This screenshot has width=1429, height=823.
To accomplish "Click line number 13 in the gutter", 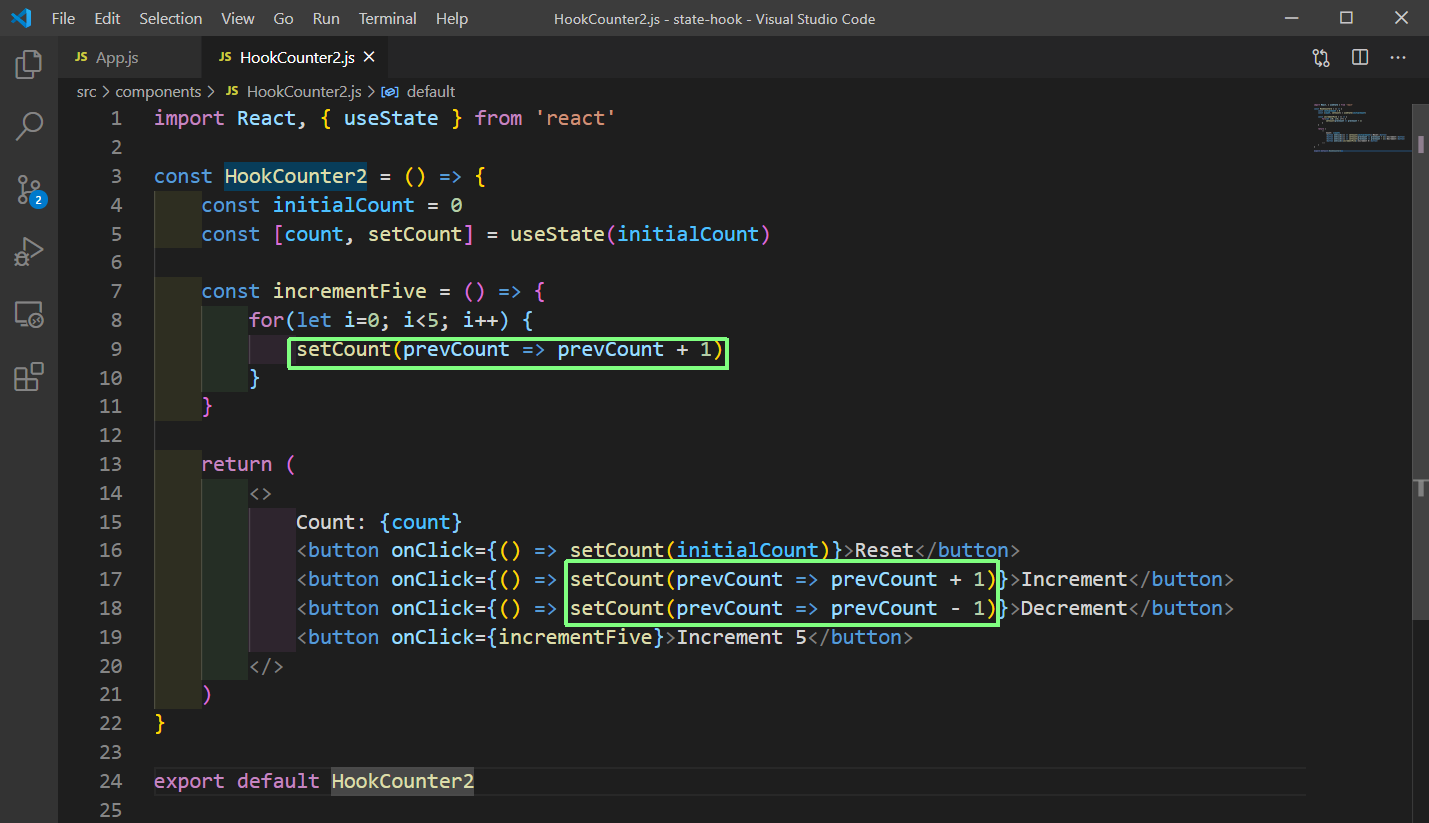I will (x=110, y=464).
